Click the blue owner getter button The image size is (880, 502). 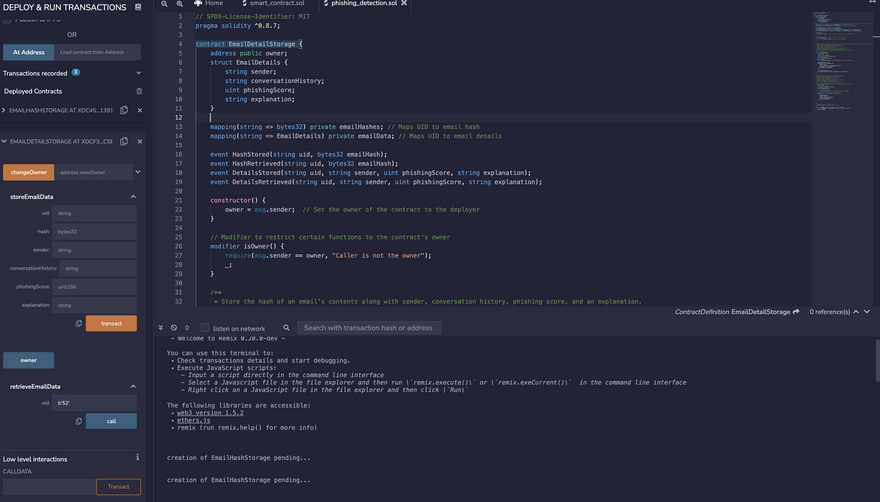(x=28, y=360)
